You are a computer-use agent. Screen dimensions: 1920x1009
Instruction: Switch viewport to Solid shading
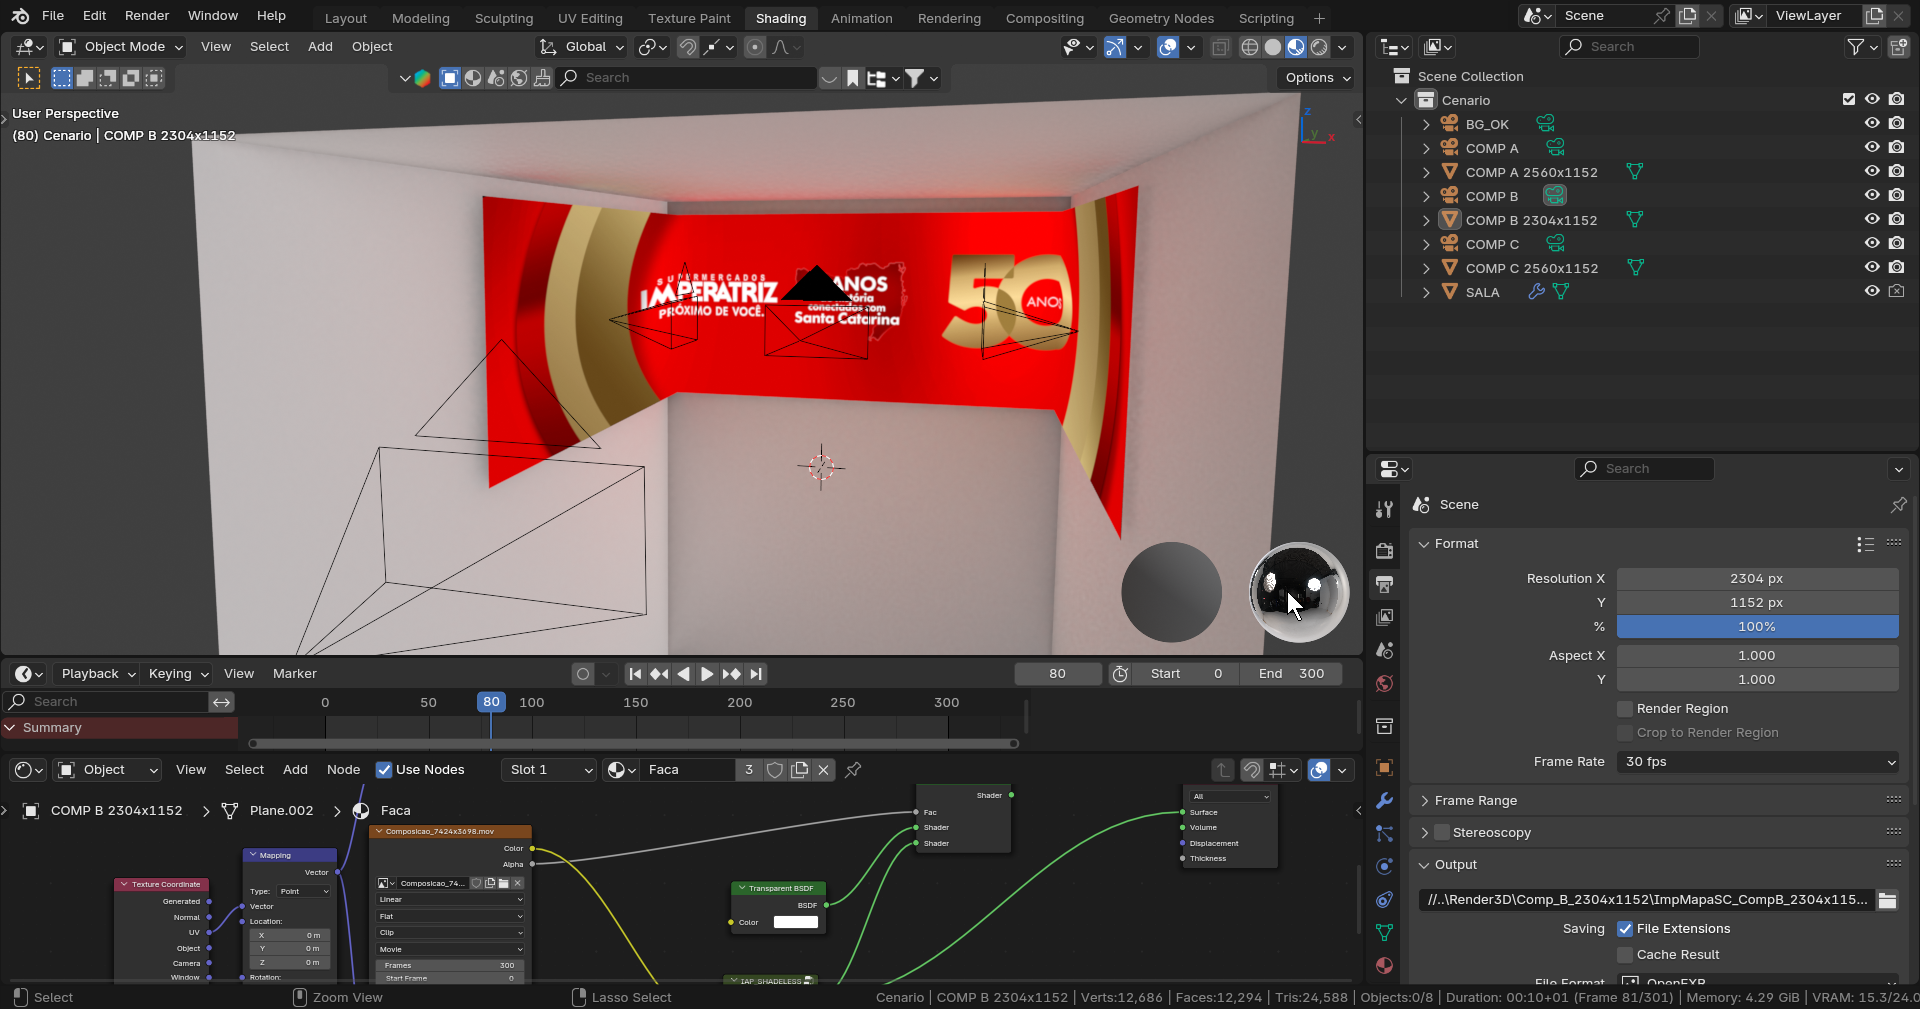pos(1272,47)
